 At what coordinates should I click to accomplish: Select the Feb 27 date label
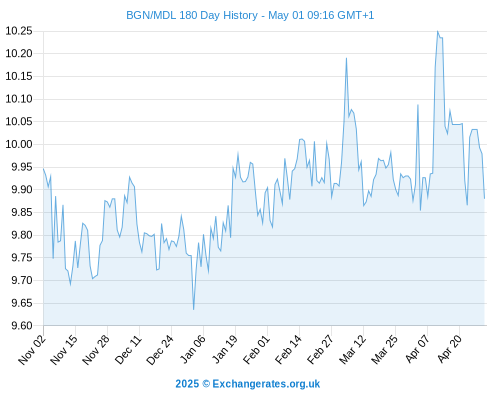coord(320,350)
